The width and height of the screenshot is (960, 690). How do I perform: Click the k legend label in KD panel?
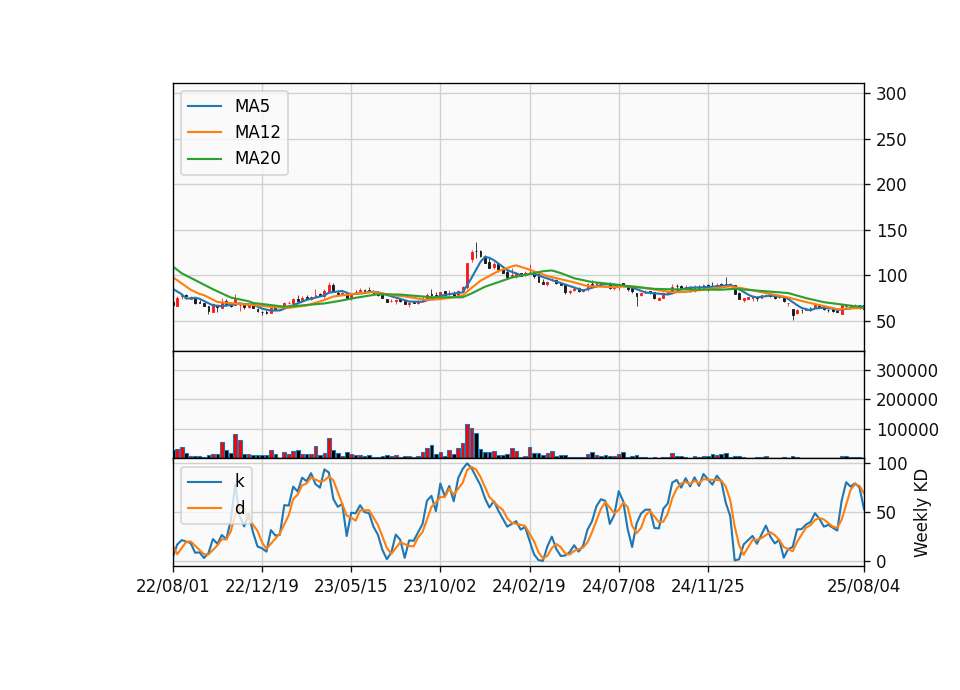(x=239, y=481)
